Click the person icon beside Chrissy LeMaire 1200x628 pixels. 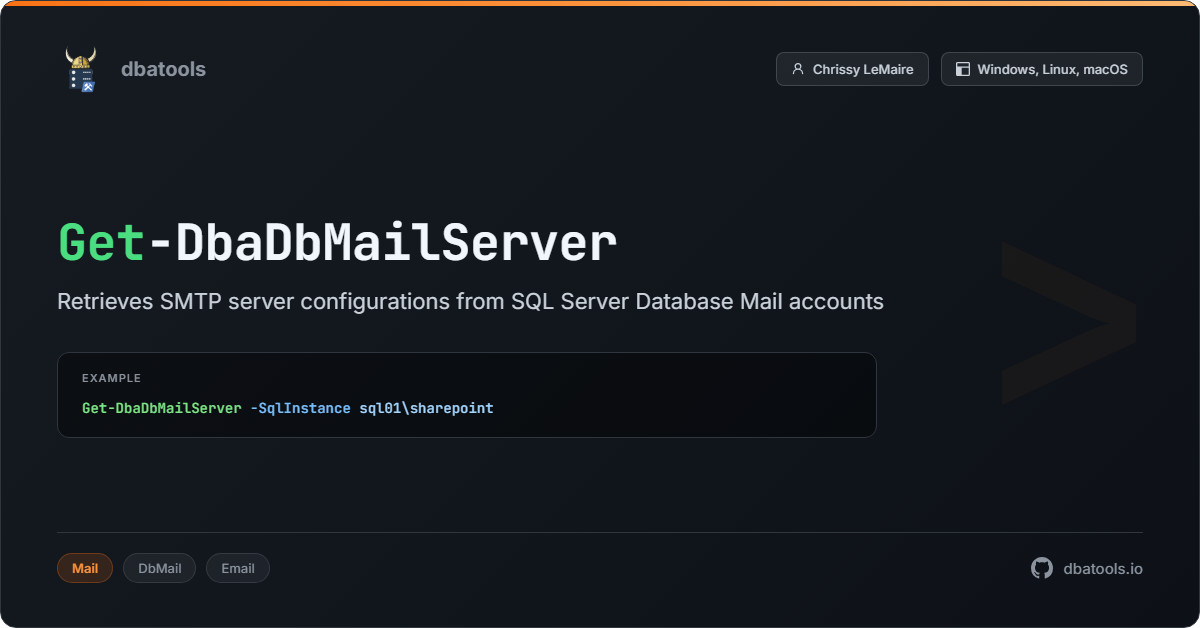pyautogui.click(x=797, y=69)
